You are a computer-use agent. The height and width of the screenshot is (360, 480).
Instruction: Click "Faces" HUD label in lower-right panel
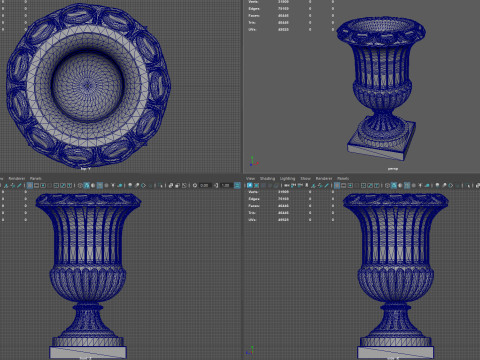click(x=254, y=206)
